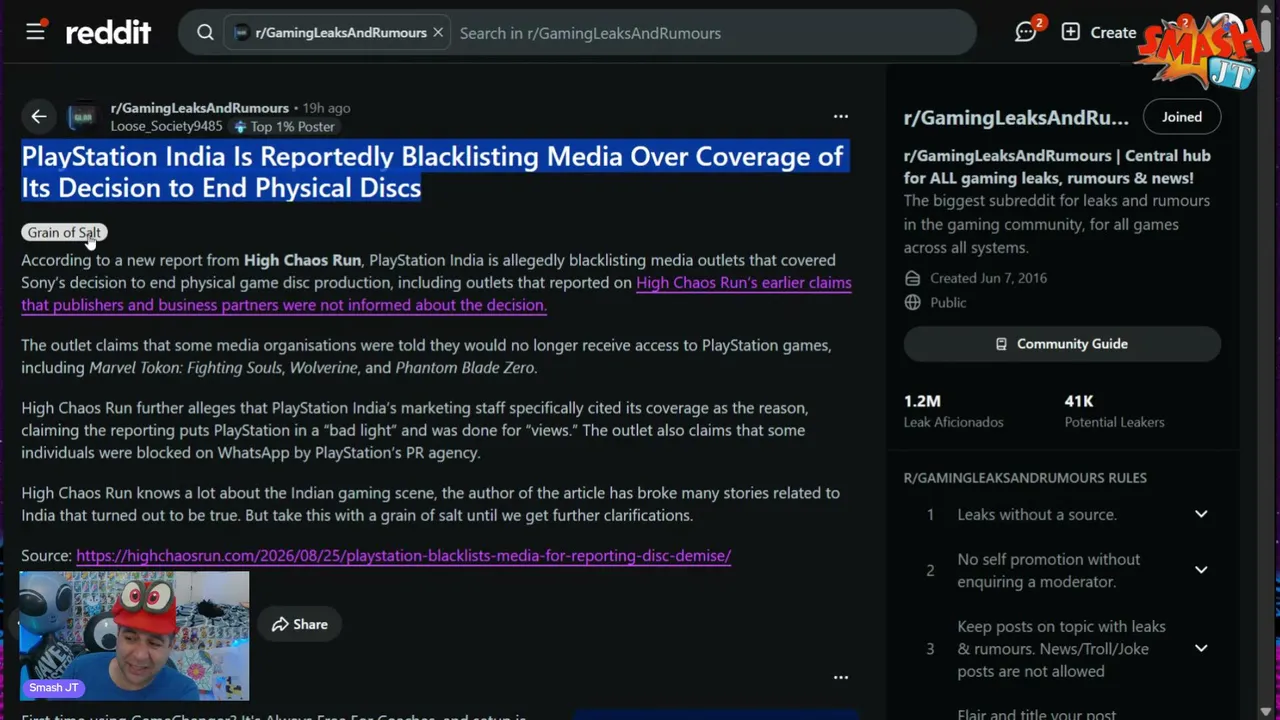Screen dimensions: 1280x720
Task: Click the paragraph starting 'High Chaos Run further alleges'
Action: click(x=415, y=430)
